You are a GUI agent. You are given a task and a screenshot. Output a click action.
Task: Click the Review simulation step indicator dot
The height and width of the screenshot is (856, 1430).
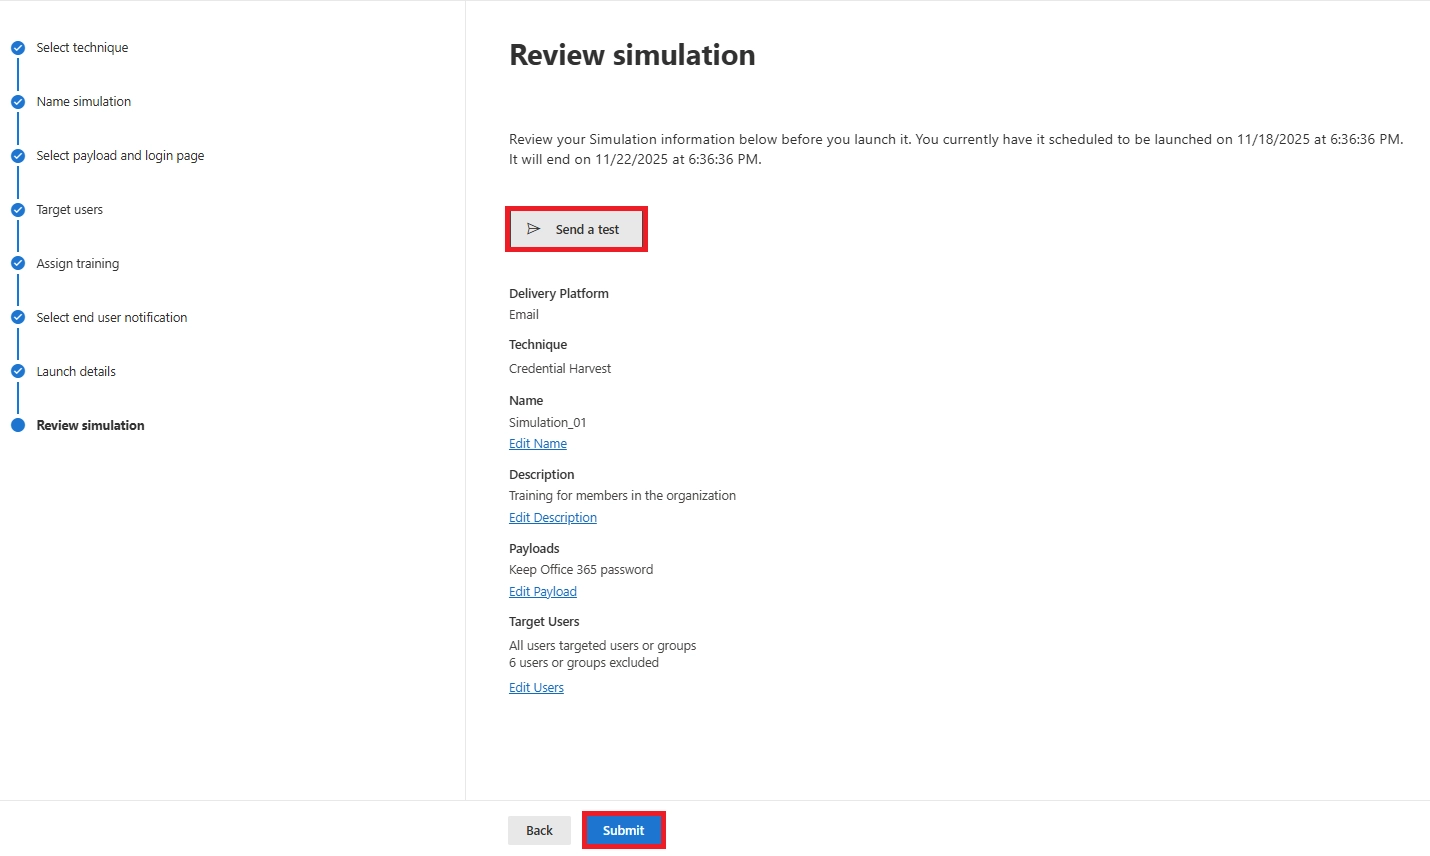(x=17, y=425)
